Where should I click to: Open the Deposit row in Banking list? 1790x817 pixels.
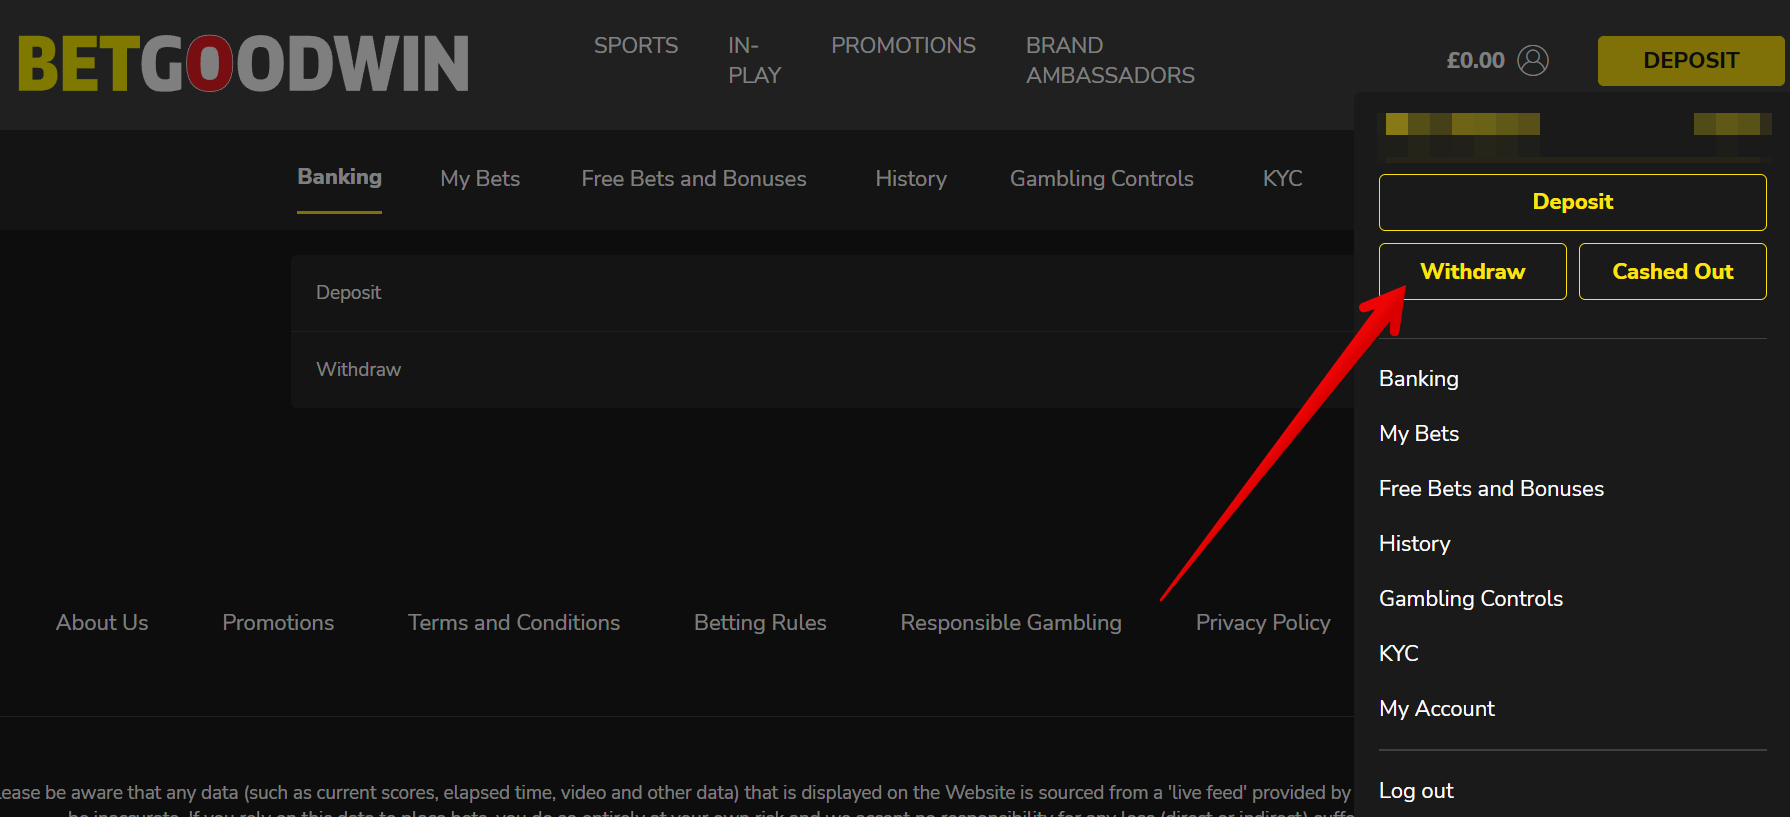[822, 293]
